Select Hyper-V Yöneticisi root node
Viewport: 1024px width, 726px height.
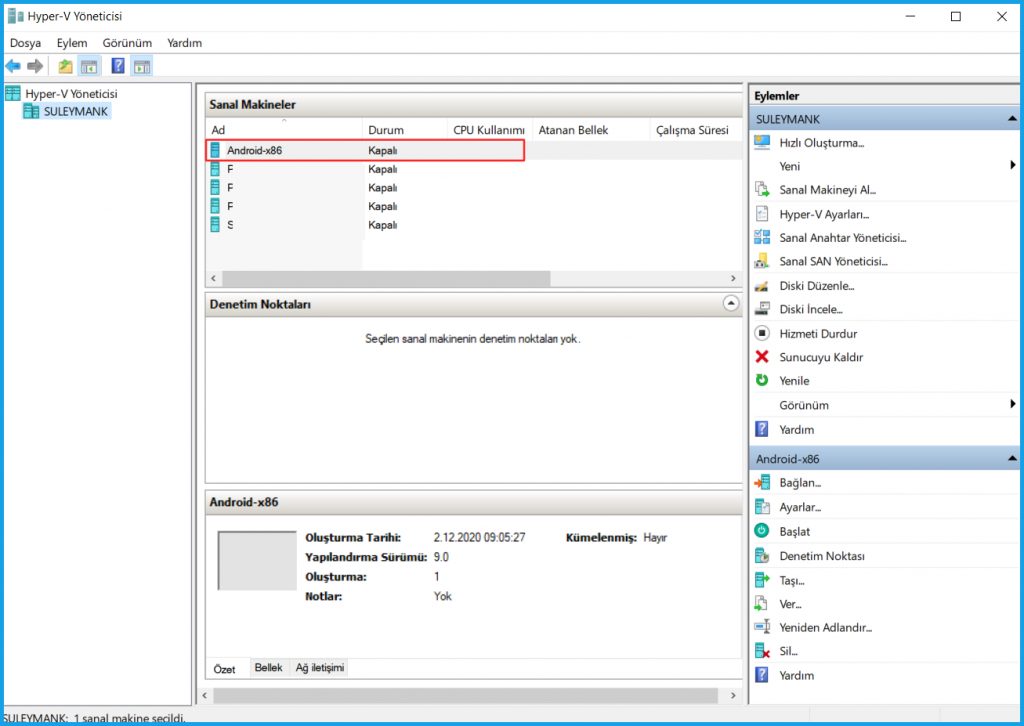coord(62,94)
